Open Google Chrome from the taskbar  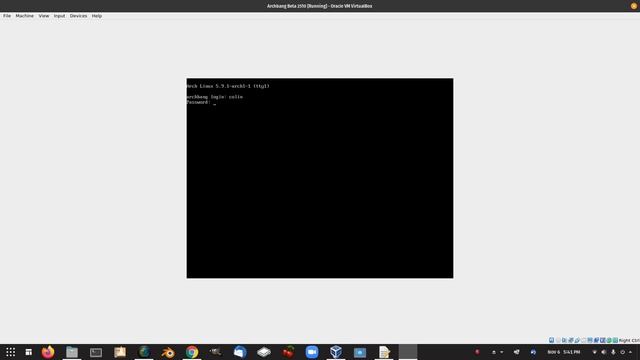point(192,352)
